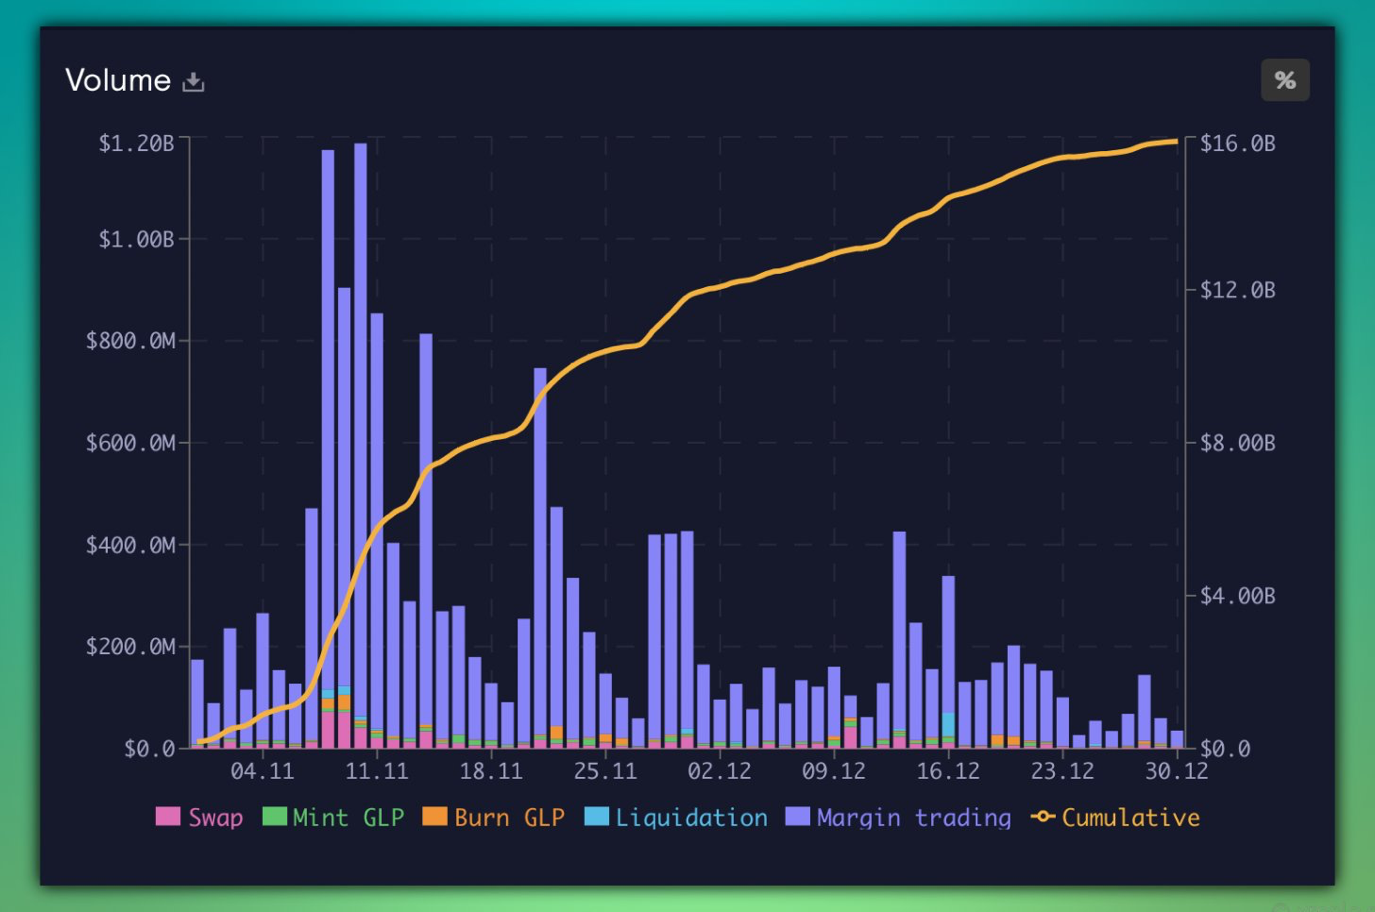
Task: Click the purple Margin trading legend square
Action: coord(797,817)
